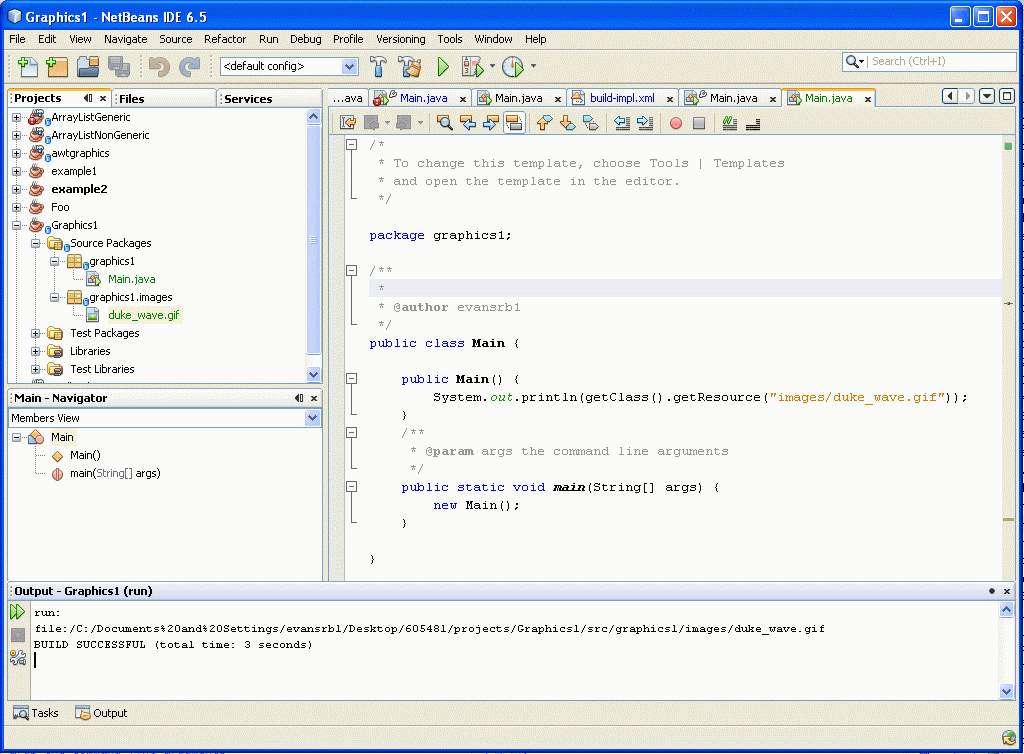Click Projects panel scrollbar down arrow
This screenshot has width=1024, height=754.
click(x=313, y=374)
